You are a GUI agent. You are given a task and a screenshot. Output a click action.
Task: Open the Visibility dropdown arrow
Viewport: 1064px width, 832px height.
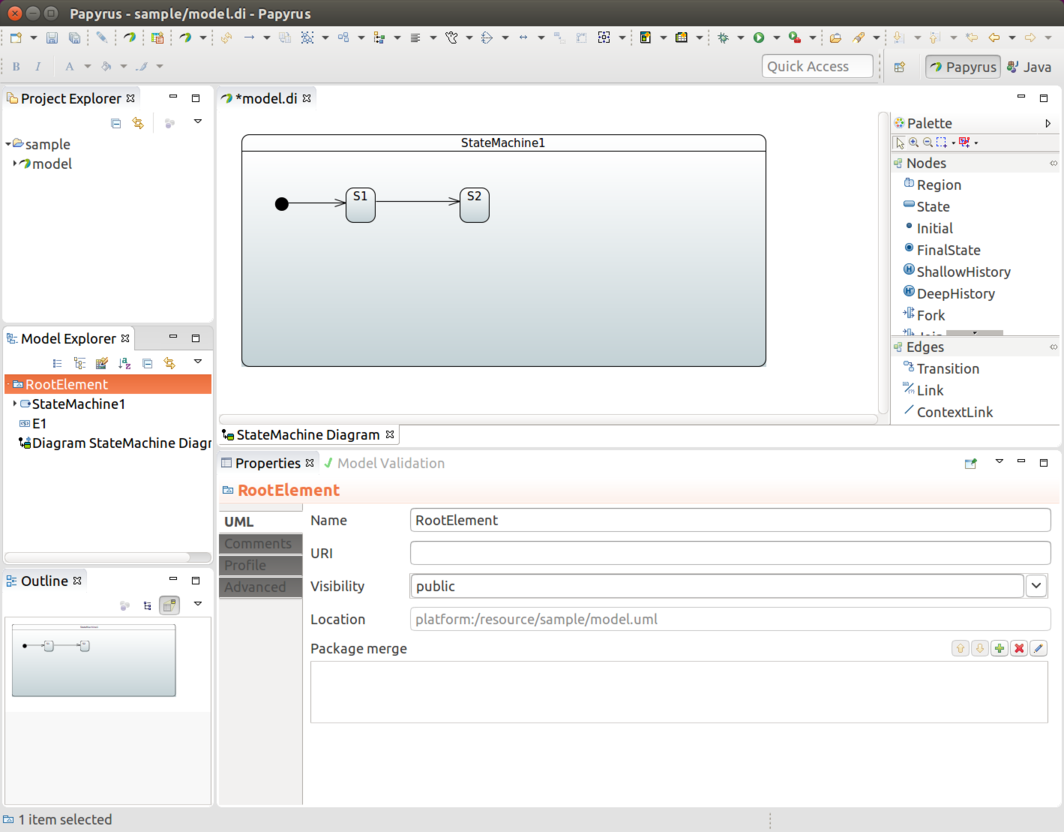click(x=1036, y=586)
